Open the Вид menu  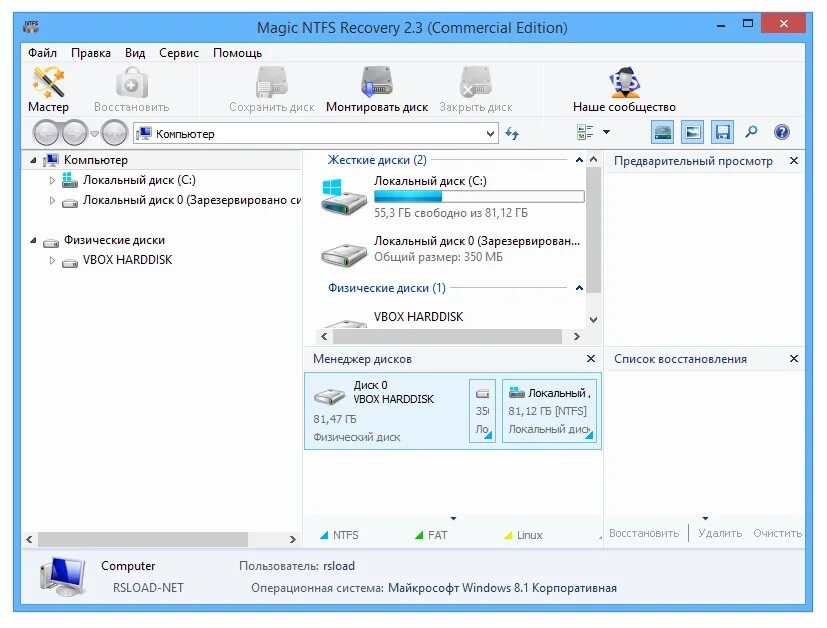[x=135, y=53]
